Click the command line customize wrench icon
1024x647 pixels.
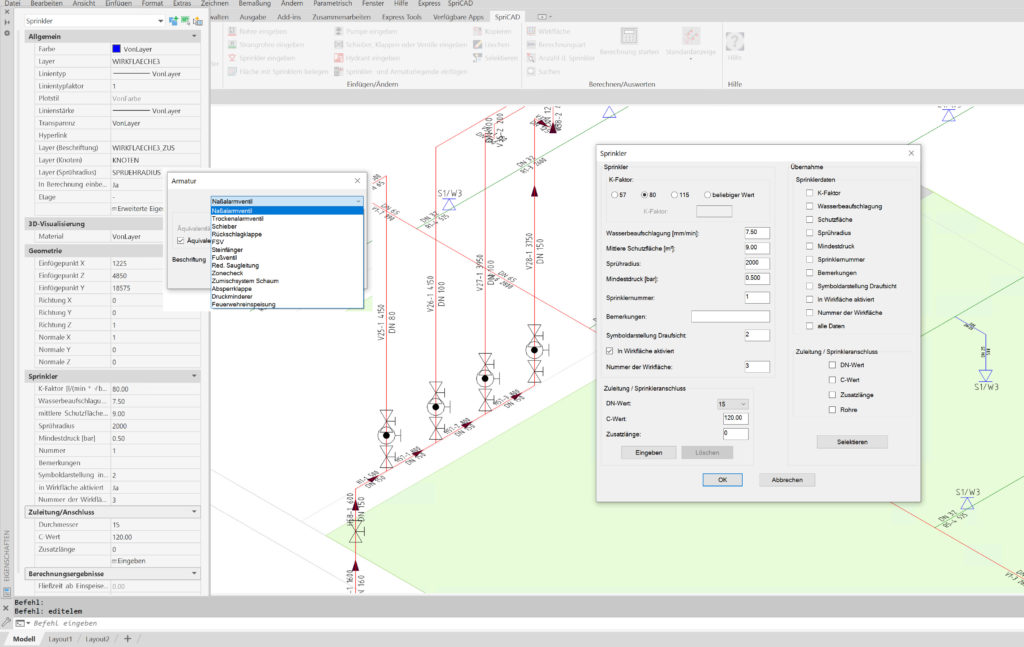[x=7, y=622]
